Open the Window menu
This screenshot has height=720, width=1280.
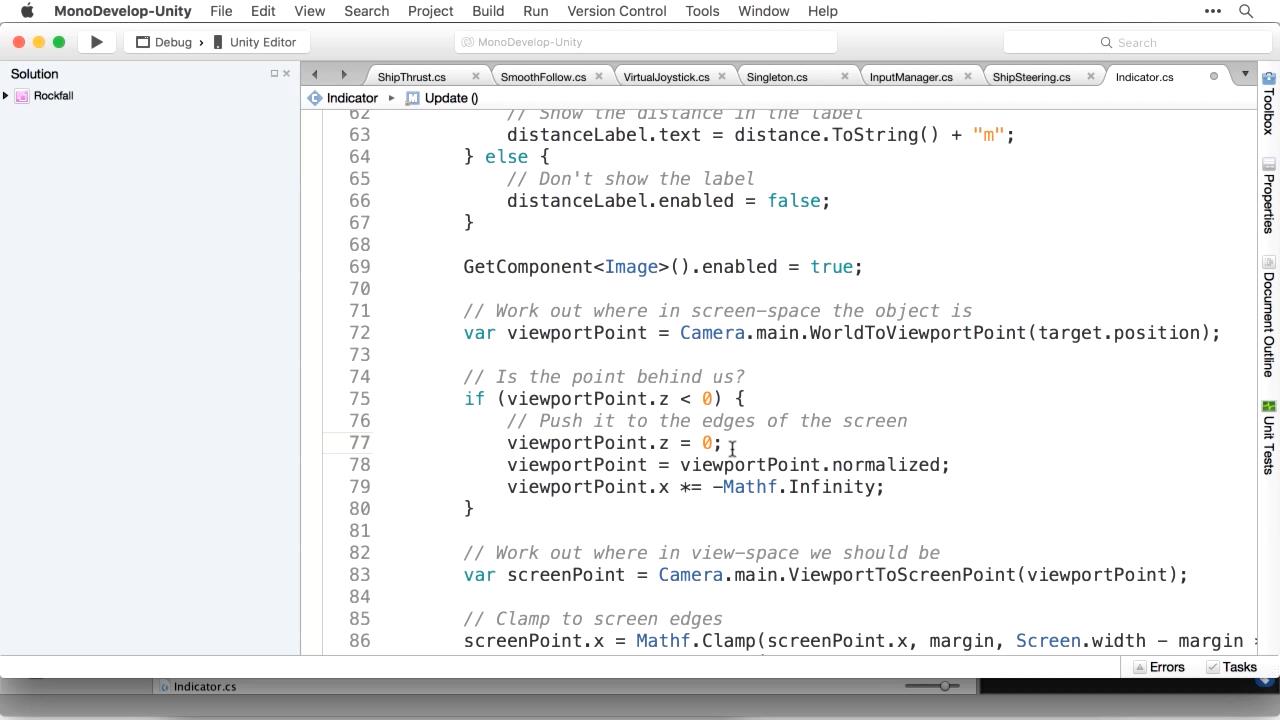pos(764,11)
